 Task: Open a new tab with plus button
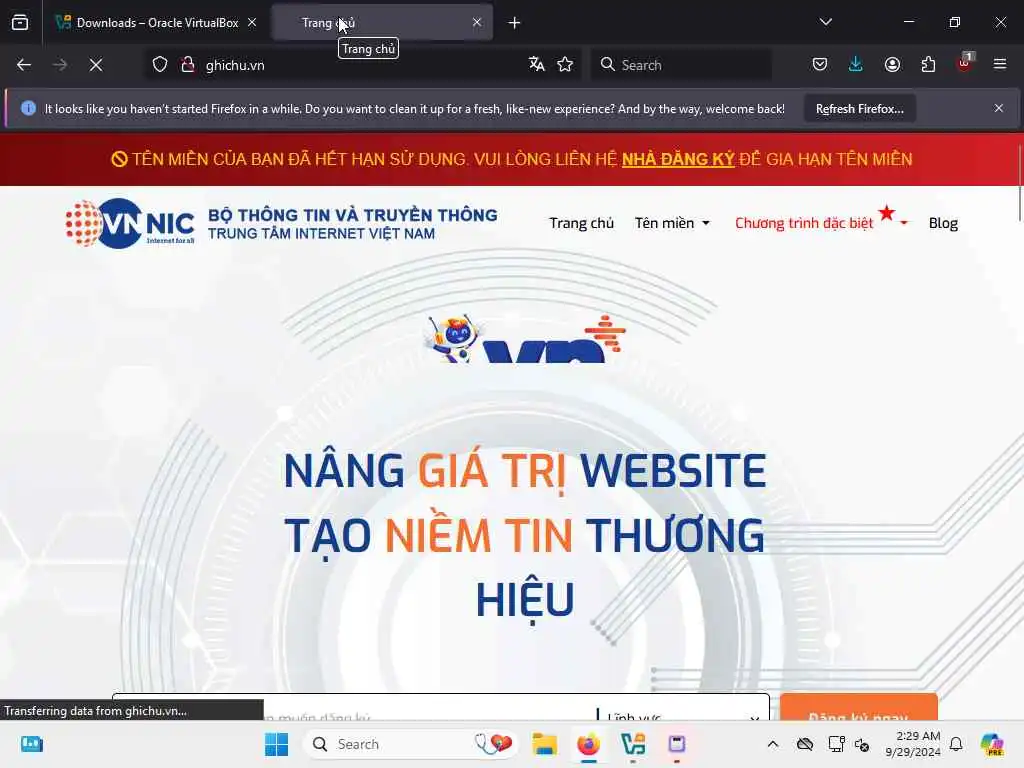[x=515, y=23]
